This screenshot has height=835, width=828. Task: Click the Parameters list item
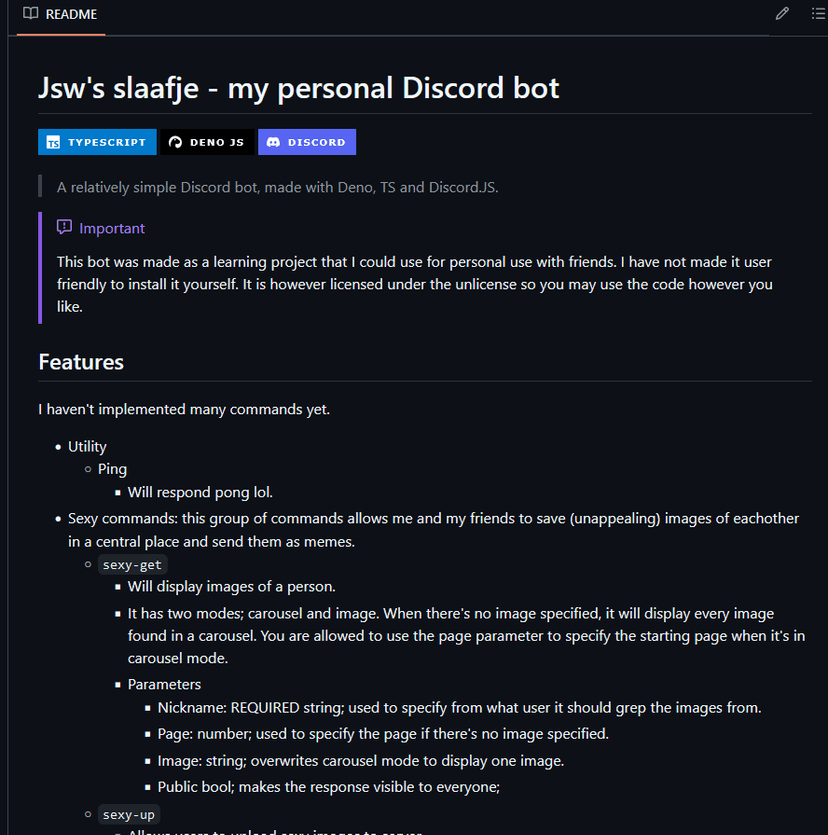pyautogui.click(x=164, y=684)
